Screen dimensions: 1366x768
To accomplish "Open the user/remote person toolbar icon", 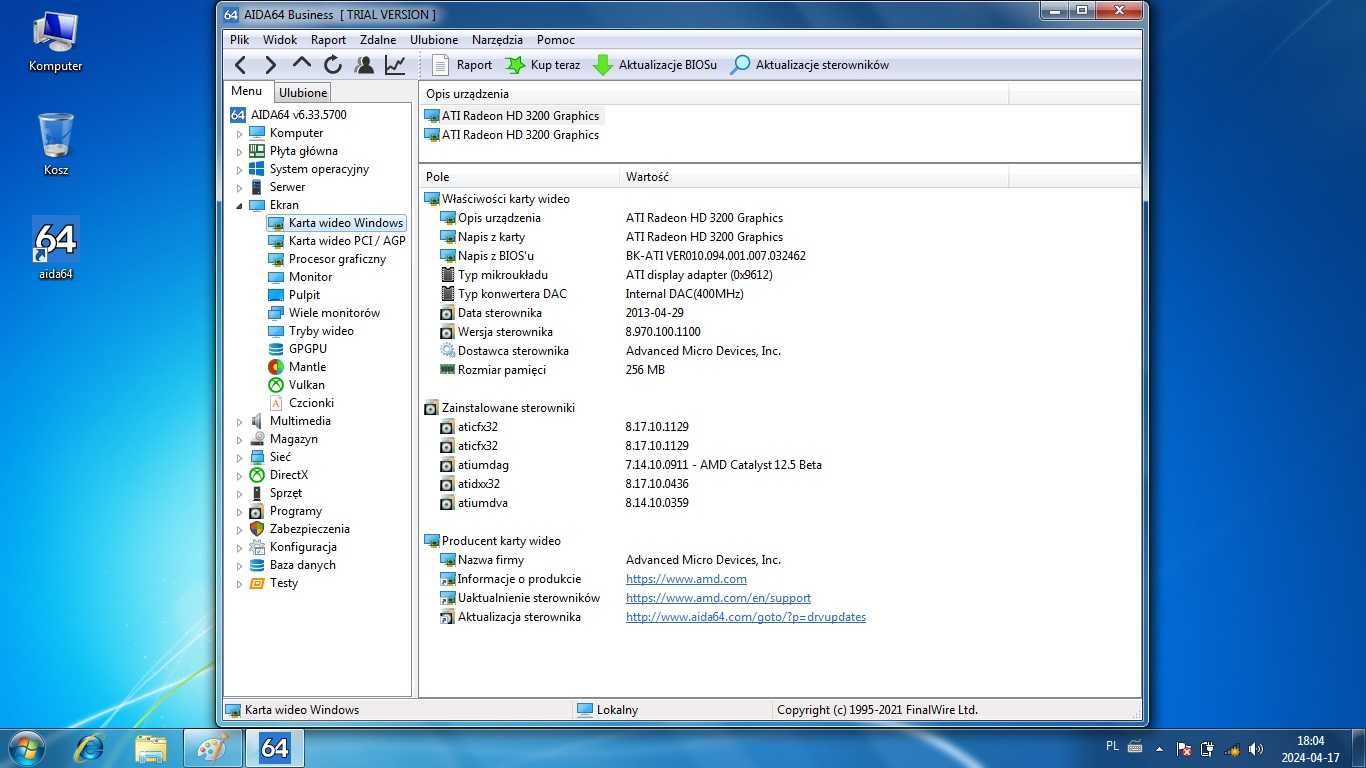I will tap(364, 65).
